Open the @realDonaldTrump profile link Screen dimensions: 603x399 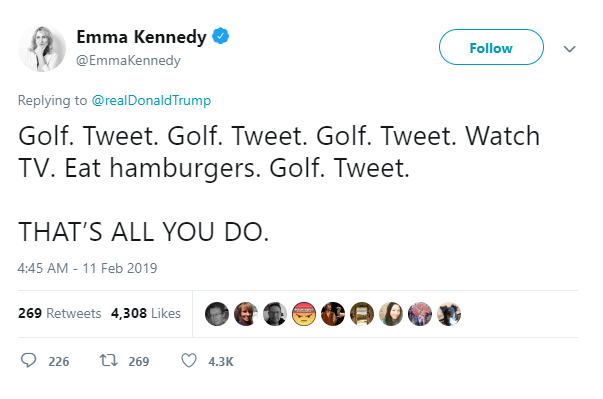click(x=151, y=100)
